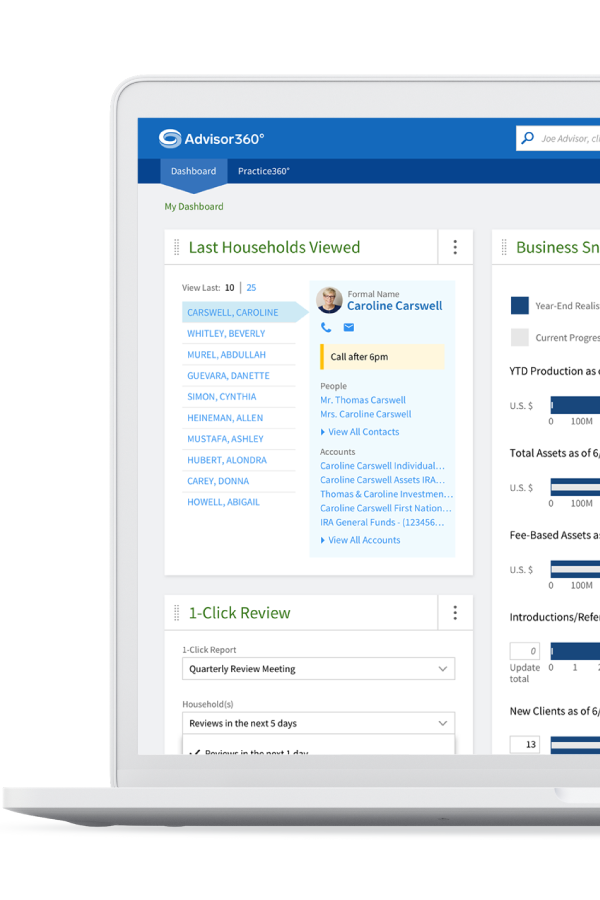600x900 pixels.
Task: Click the My Dashboard breadcrumb
Action: point(194,207)
